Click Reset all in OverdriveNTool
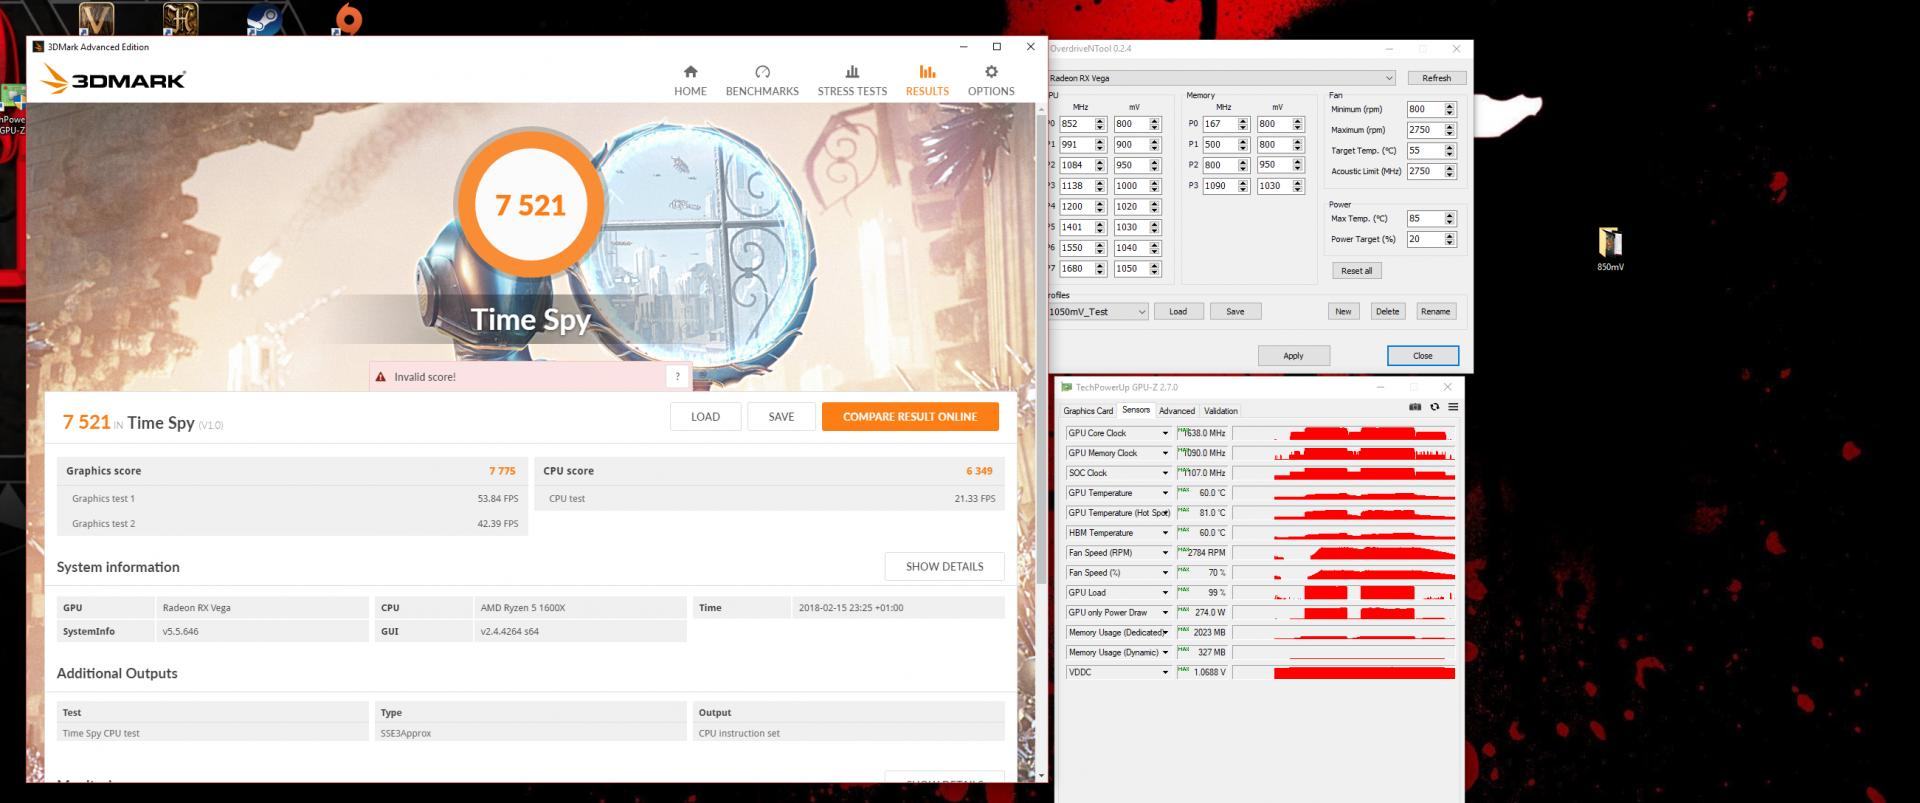The height and width of the screenshot is (803, 1920). coord(1356,271)
